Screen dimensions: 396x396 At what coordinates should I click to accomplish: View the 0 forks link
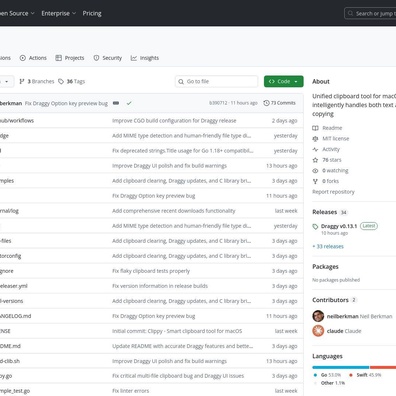(x=330, y=181)
